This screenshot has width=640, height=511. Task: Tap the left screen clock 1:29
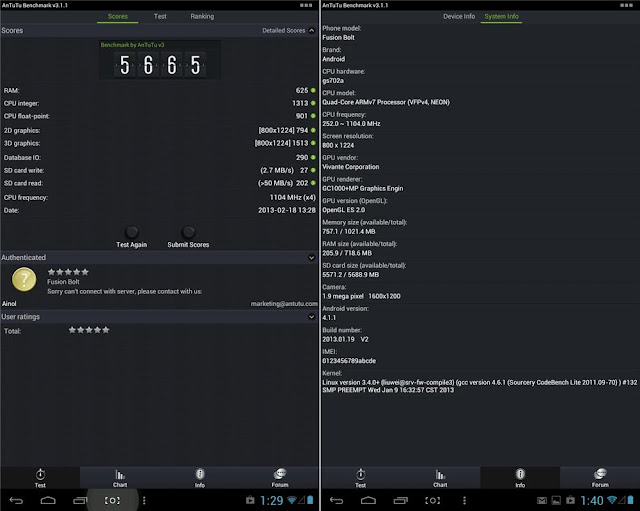click(x=271, y=500)
